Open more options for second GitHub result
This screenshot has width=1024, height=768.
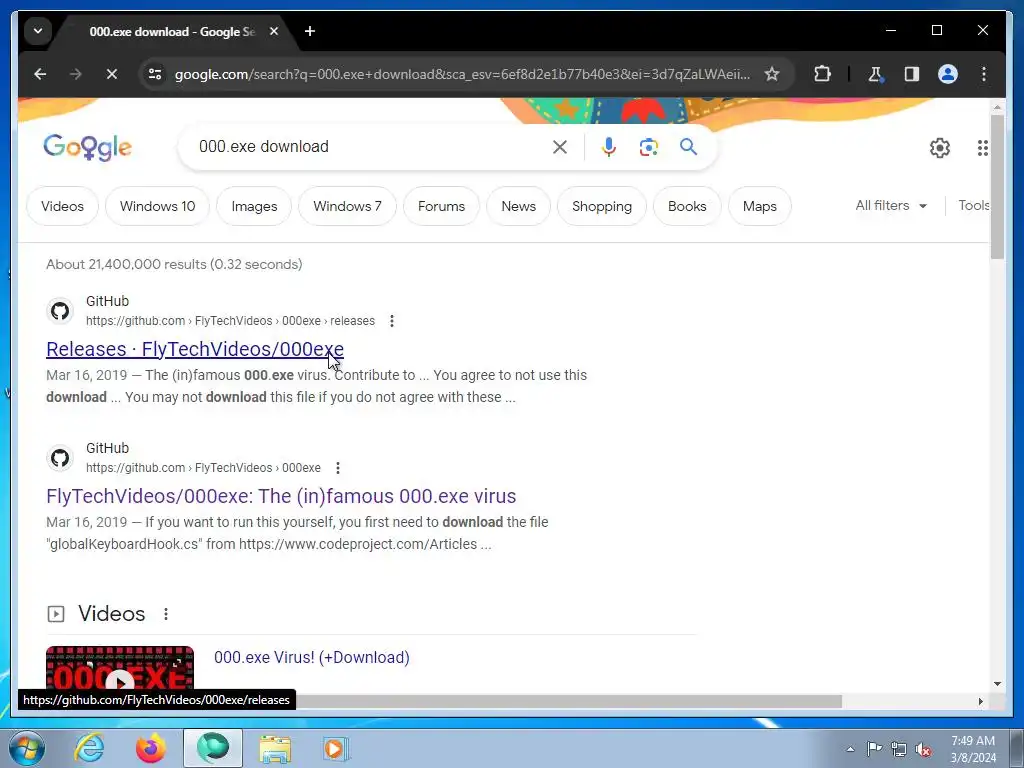[x=338, y=468]
